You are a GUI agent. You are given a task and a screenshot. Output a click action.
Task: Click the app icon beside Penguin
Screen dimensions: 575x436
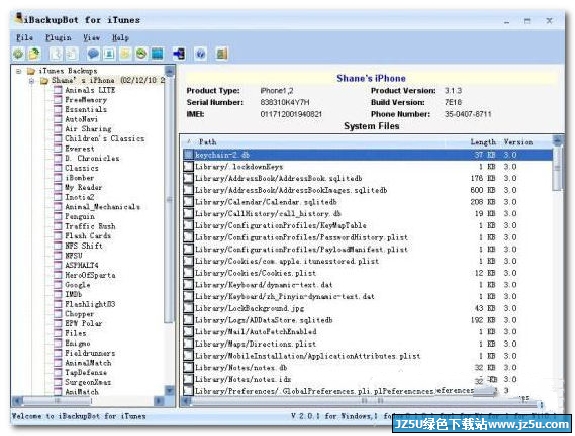coord(58,216)
